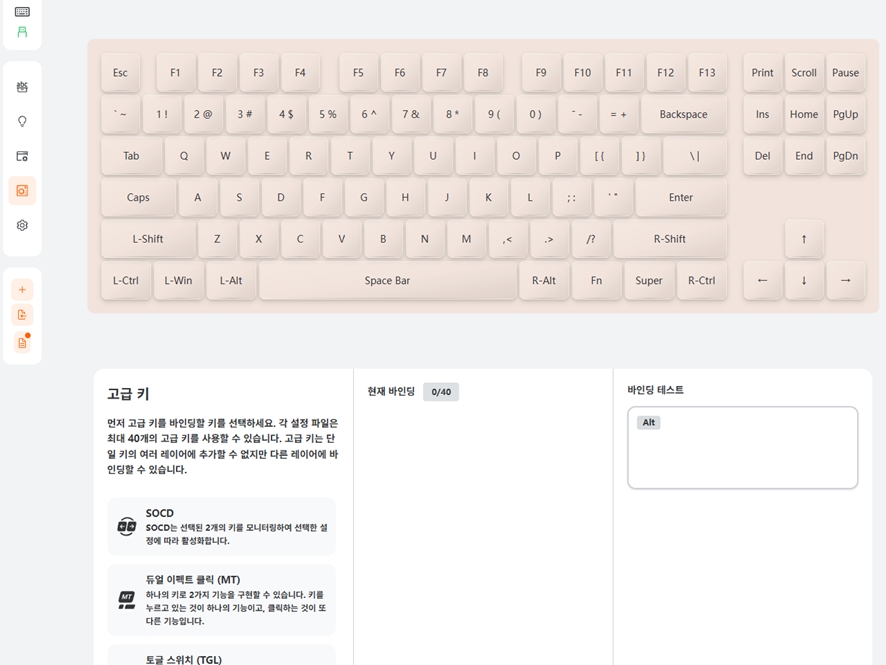Screen dimensions: 886x665
Task: Select the Print key
Action: pyautogui.click(x=762, y=72)
